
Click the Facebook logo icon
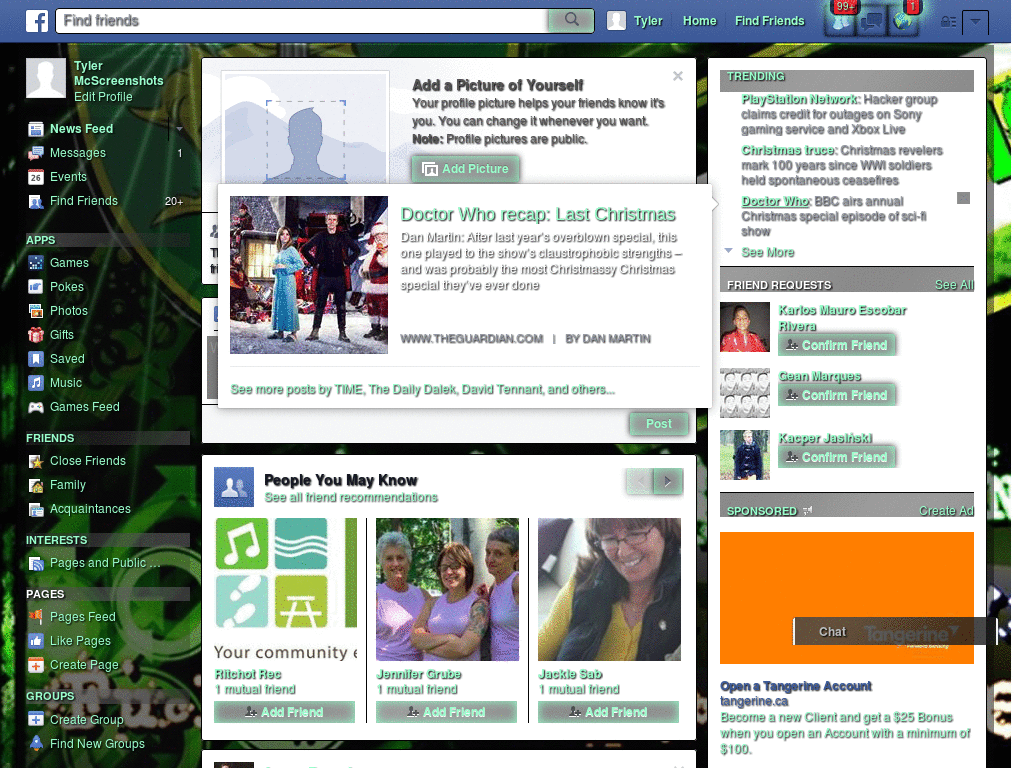(x=37, y=21)
